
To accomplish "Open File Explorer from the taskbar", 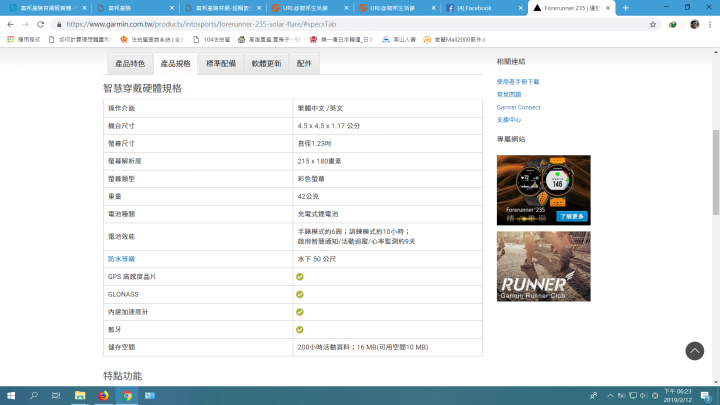I will pyautogui.click(x=80, y=395).
